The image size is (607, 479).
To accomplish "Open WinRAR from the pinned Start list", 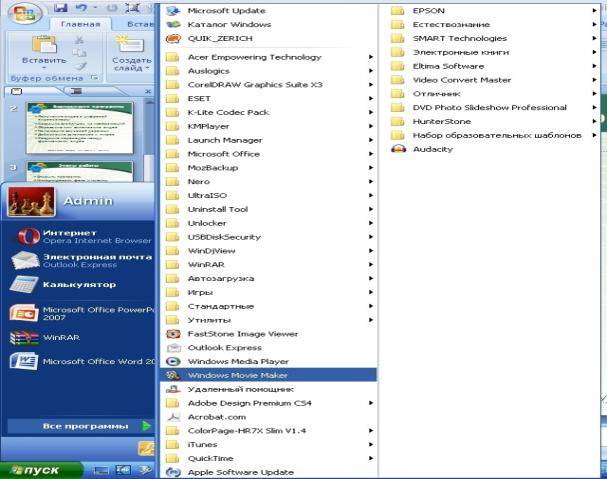I will [46, 337].
